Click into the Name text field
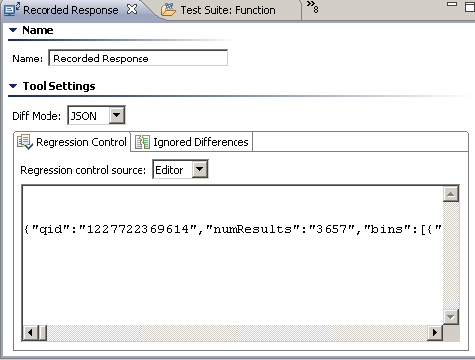The height and width of the screenshot is (360, 475). click(x=138, y=58)
